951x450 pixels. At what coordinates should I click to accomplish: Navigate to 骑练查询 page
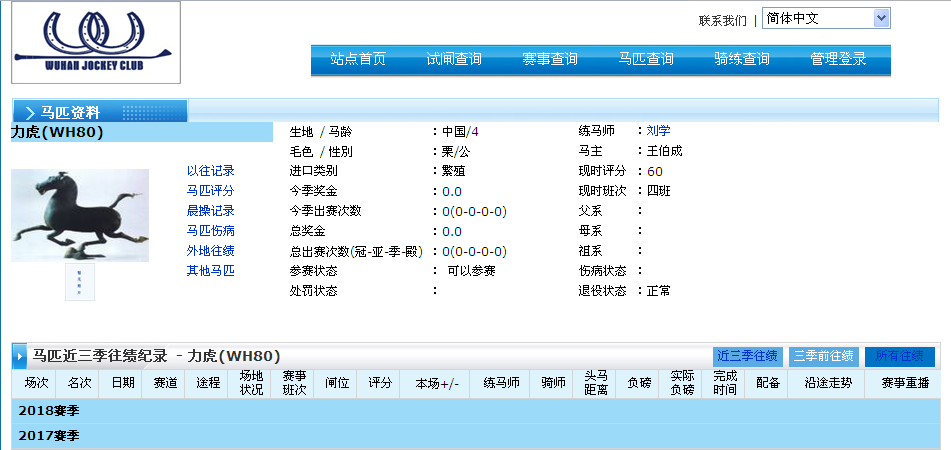tap(742, 59)
